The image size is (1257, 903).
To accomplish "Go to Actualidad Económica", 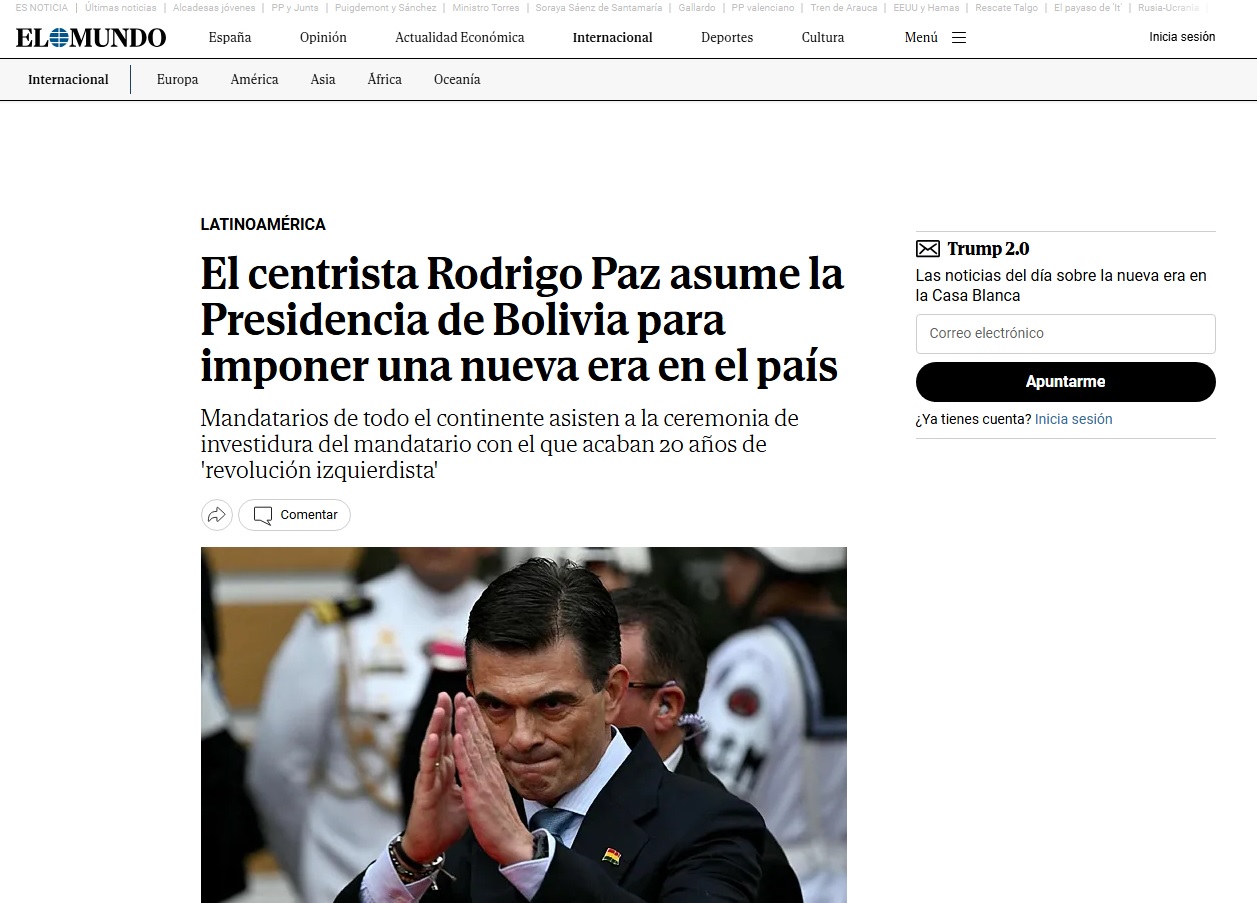I will [460, 38].
